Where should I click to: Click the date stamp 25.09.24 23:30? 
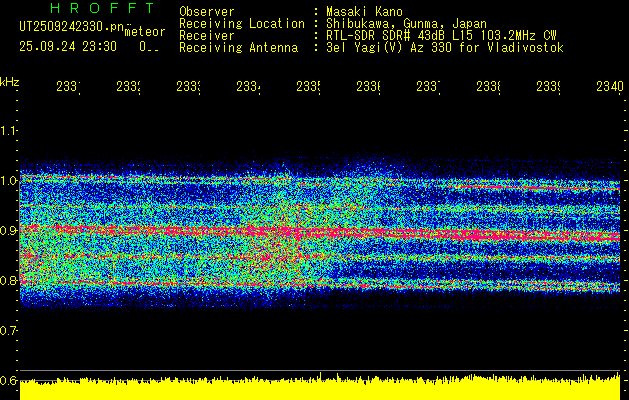68,47
